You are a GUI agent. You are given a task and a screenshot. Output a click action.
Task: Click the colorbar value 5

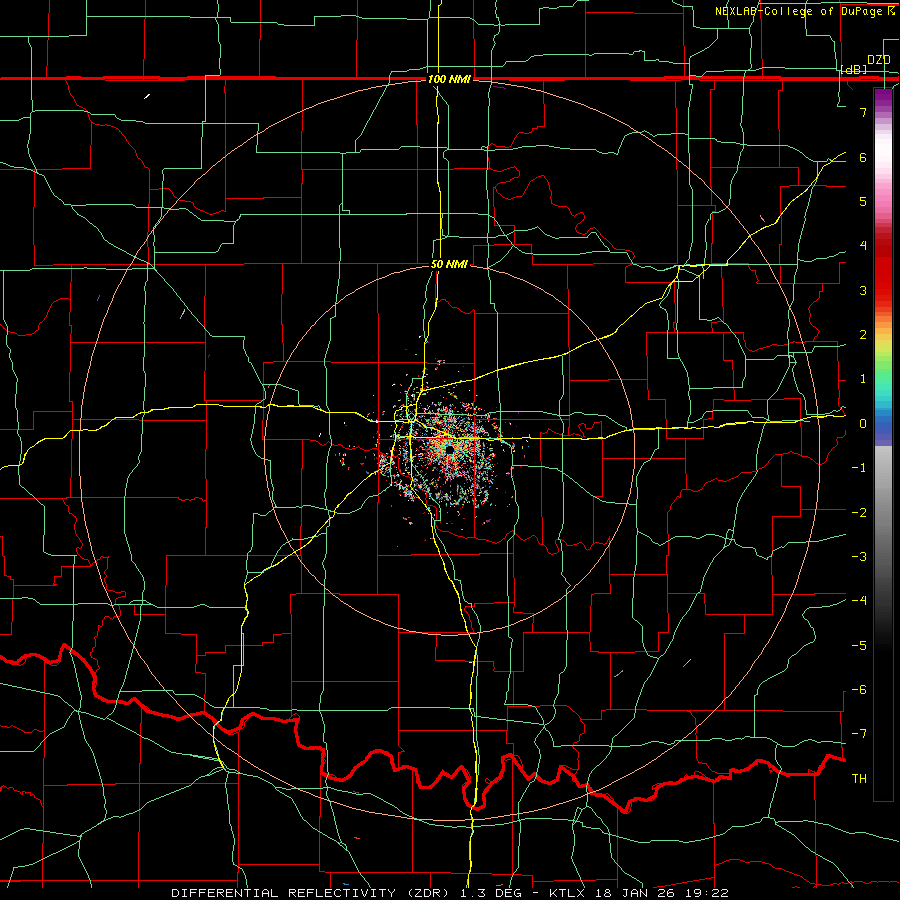click(863, 201)
